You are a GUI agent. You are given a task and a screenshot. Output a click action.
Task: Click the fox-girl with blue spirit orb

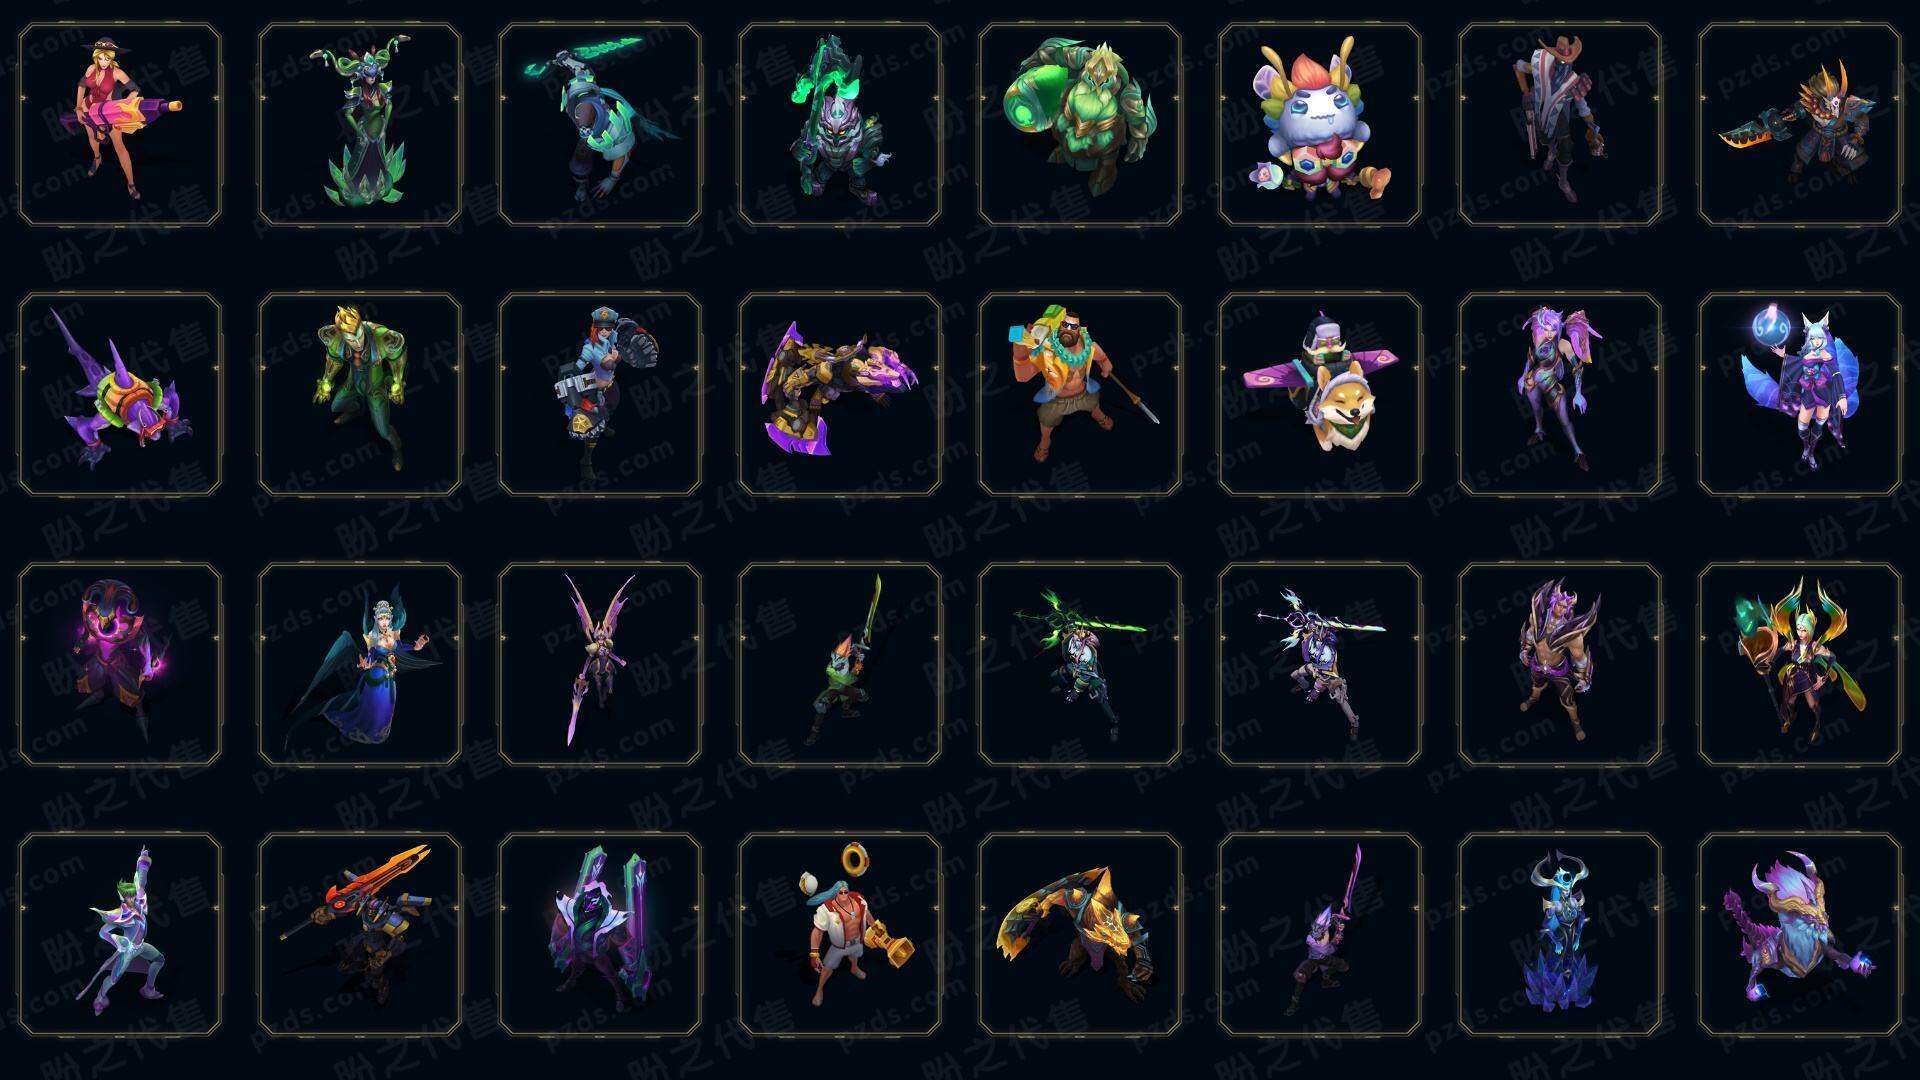(x=1800, y=394)
